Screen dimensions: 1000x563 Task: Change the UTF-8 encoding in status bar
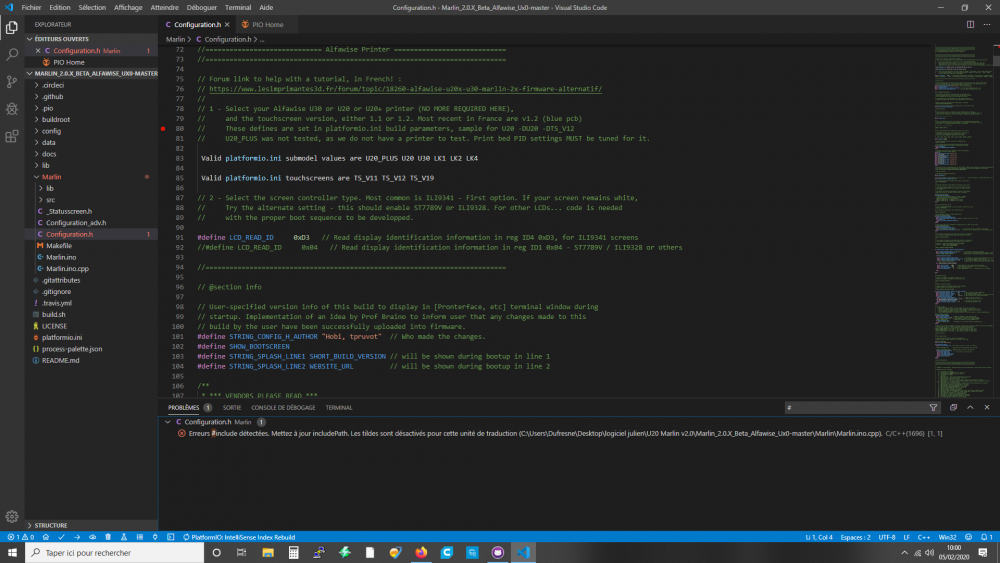(x=887, y=537)
